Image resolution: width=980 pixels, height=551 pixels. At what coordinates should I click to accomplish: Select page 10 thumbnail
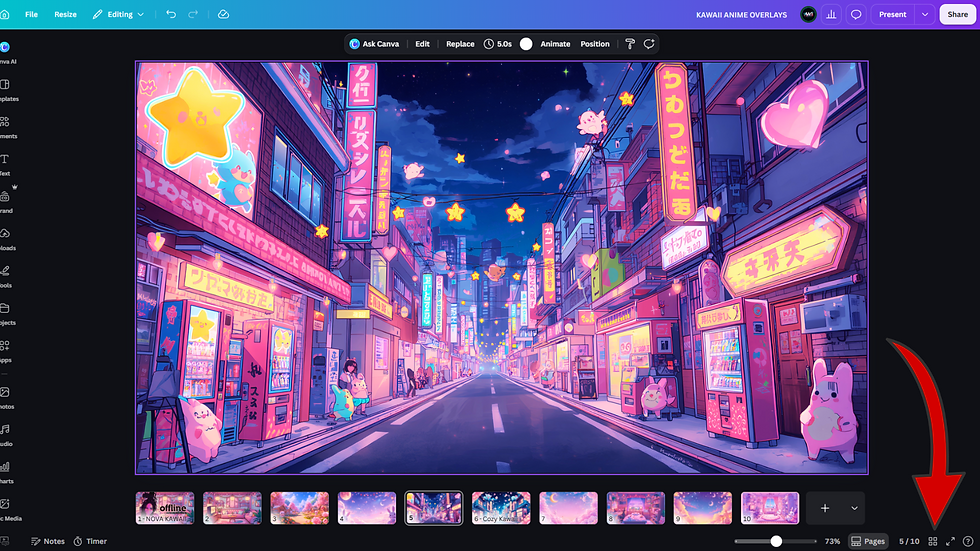pyautogui.click(x=770, y=508)
